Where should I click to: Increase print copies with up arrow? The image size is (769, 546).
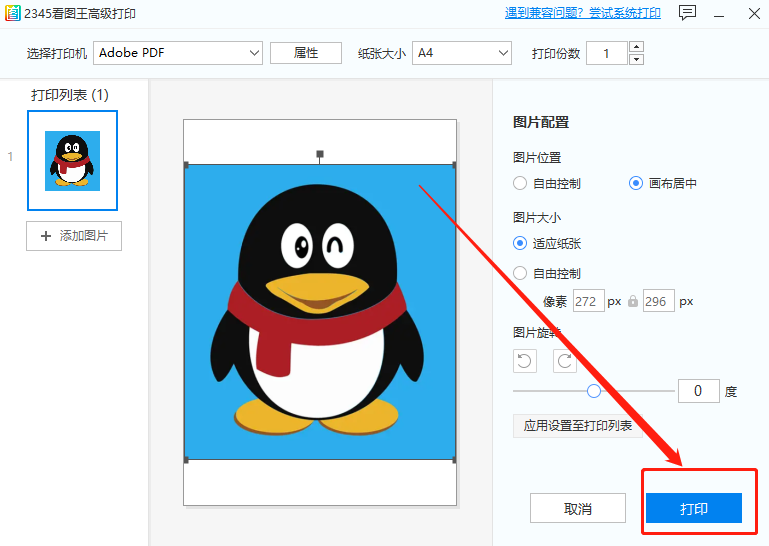pos(636,47)
